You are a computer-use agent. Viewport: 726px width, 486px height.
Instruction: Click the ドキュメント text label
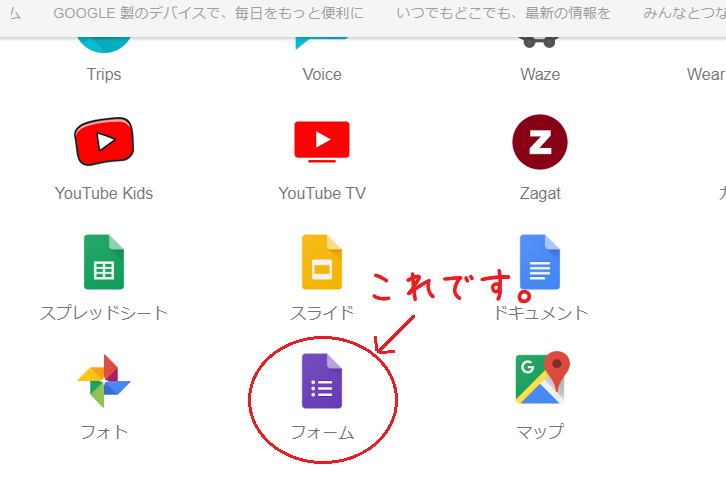(540, 313)
